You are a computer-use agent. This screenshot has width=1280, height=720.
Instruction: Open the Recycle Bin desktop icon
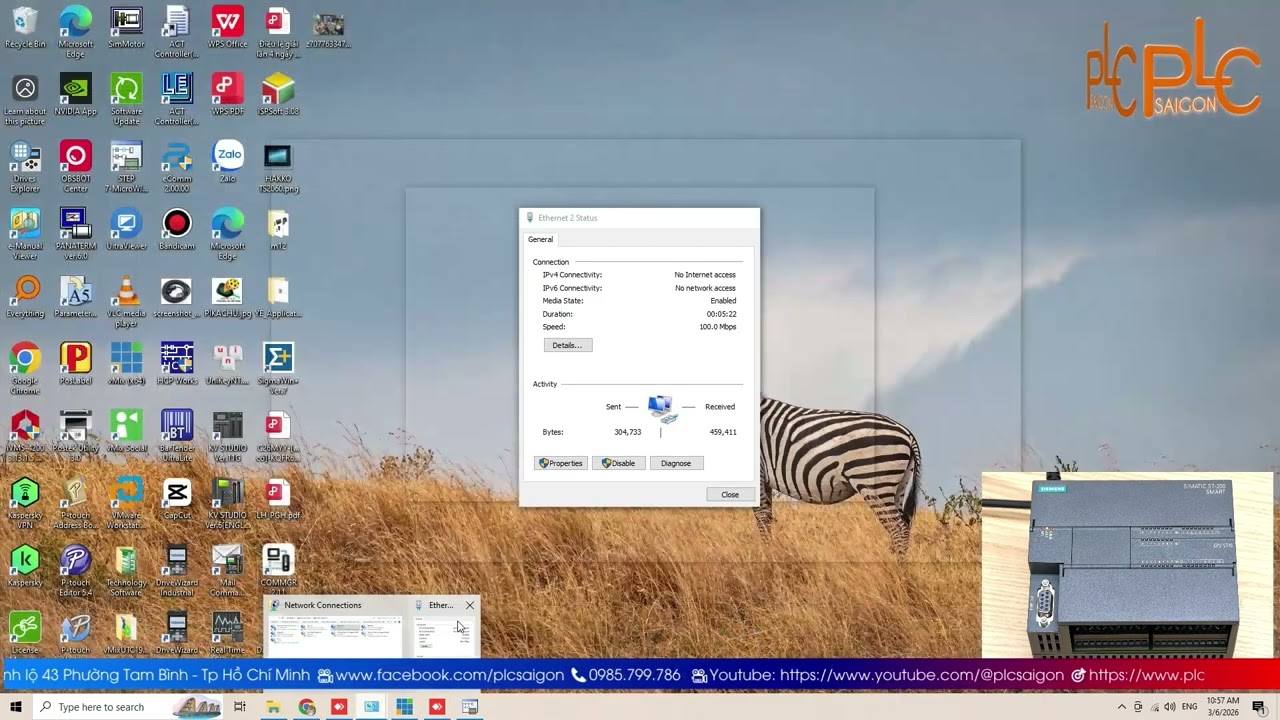[x=25, y=28]
